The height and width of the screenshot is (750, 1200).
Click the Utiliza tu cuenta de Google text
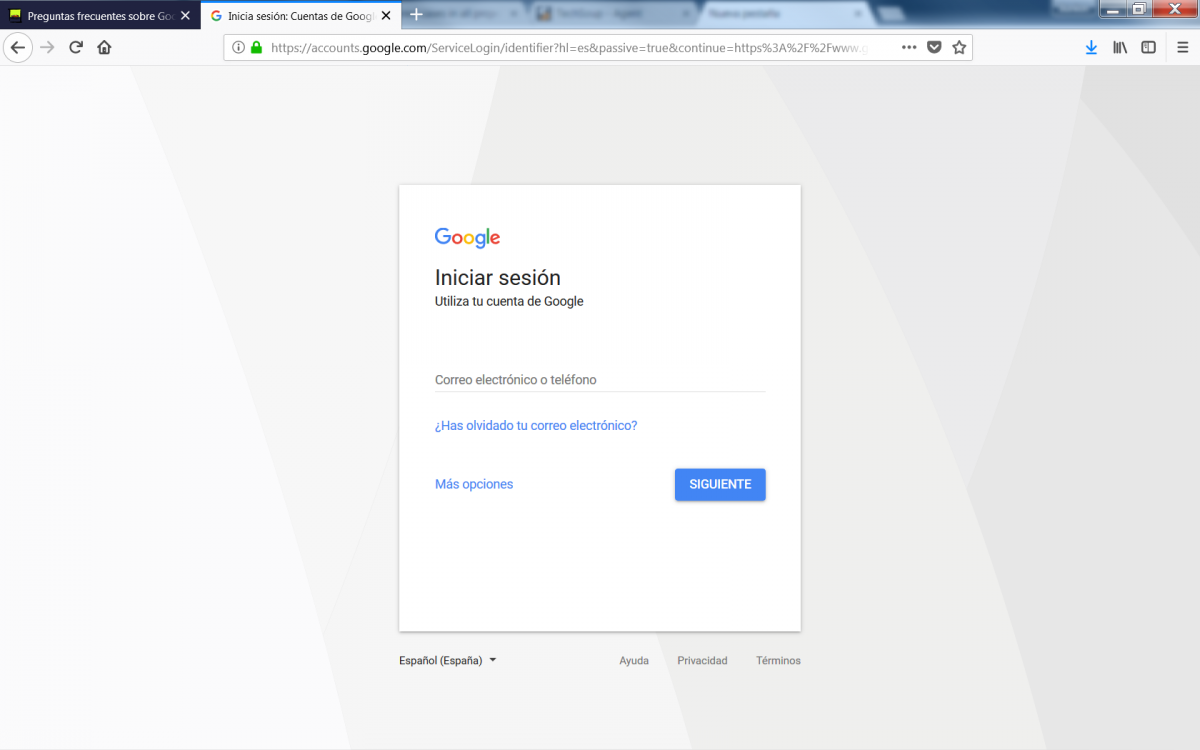point(509,301)
